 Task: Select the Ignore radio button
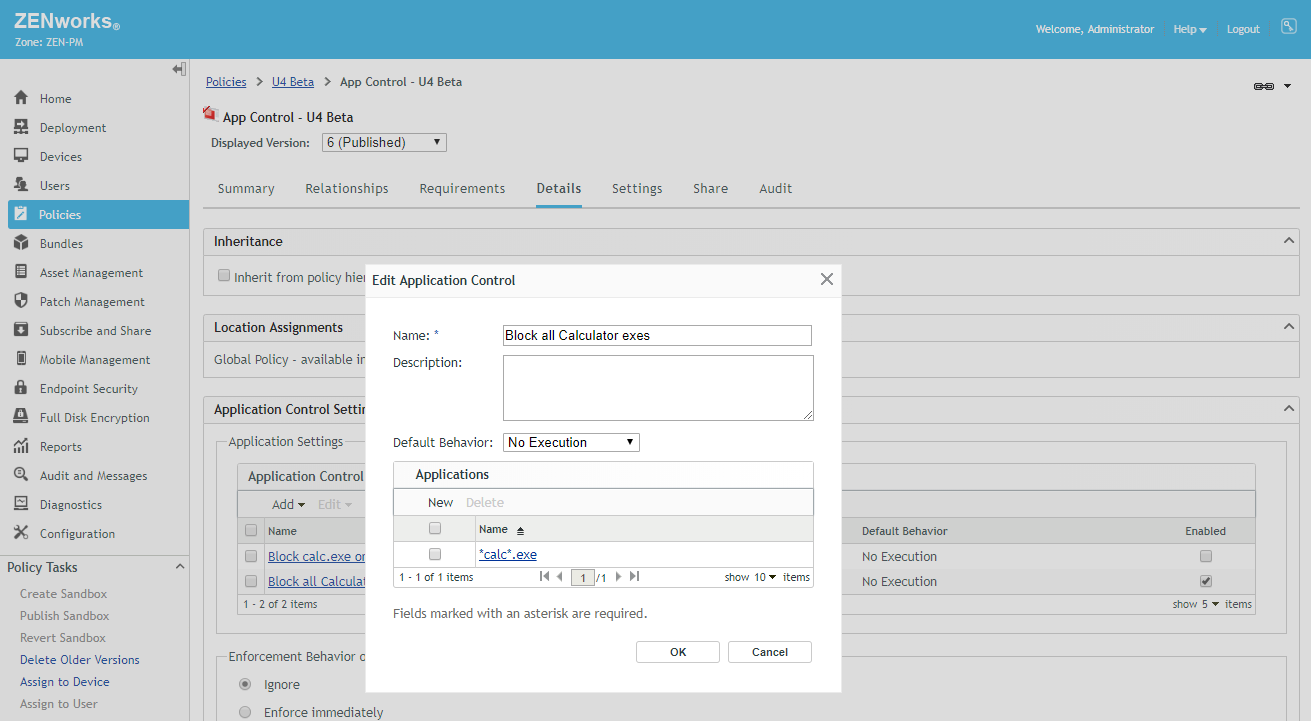point(245,684)
